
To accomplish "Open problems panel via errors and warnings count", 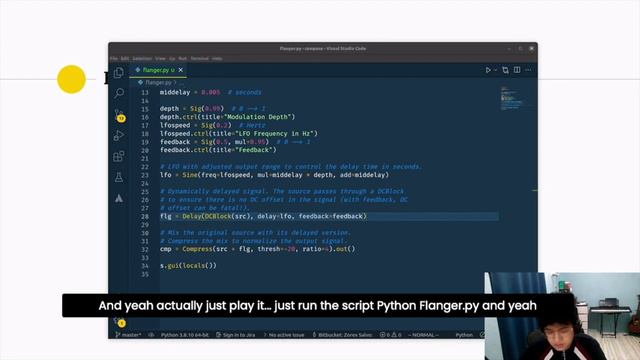I will click(x=391, y=335).
